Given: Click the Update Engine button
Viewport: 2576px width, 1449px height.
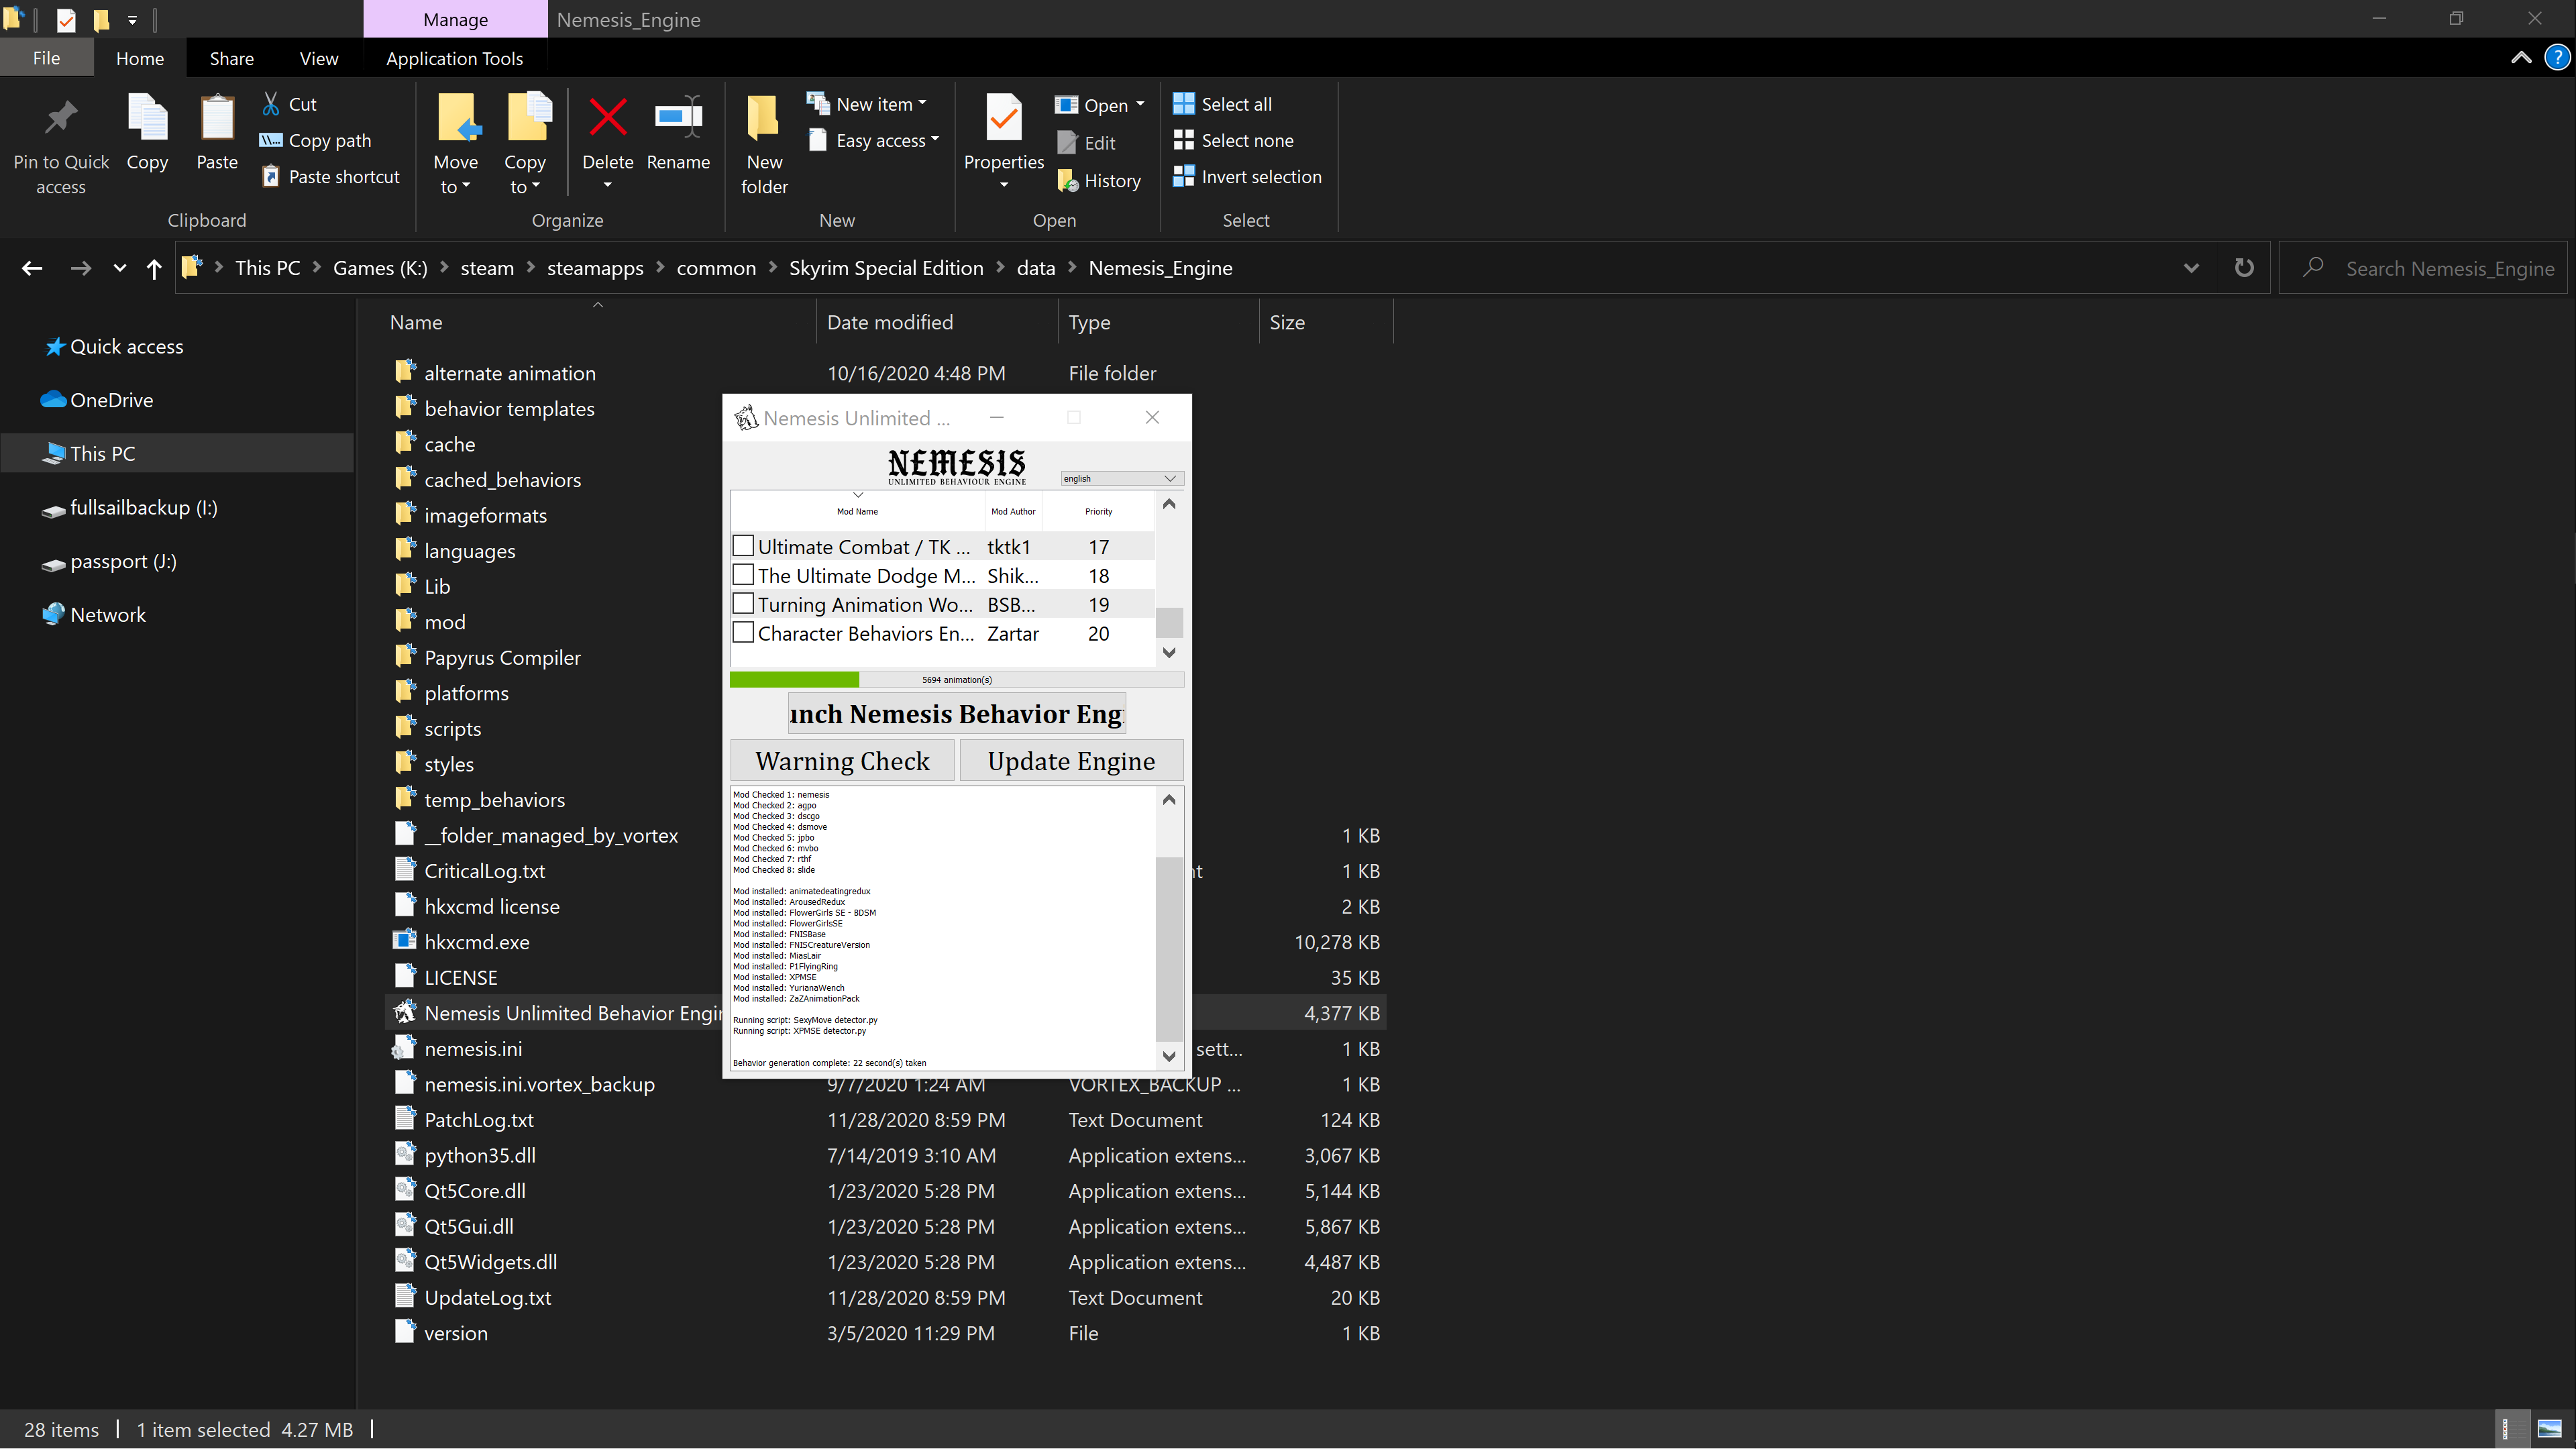Looking at the screenshot, I should tap(1070, 760).
